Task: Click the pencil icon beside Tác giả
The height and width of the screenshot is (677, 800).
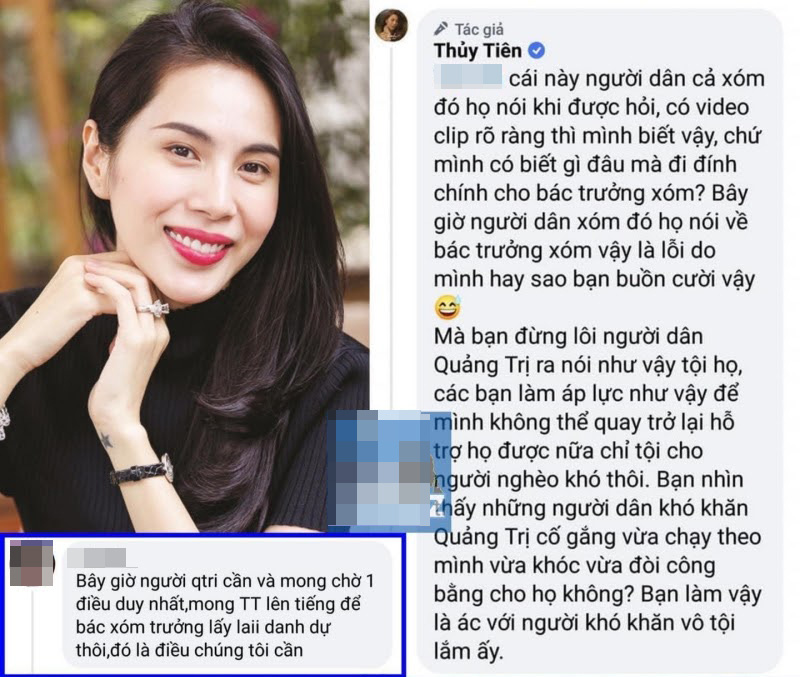Action: click(441, 29)
